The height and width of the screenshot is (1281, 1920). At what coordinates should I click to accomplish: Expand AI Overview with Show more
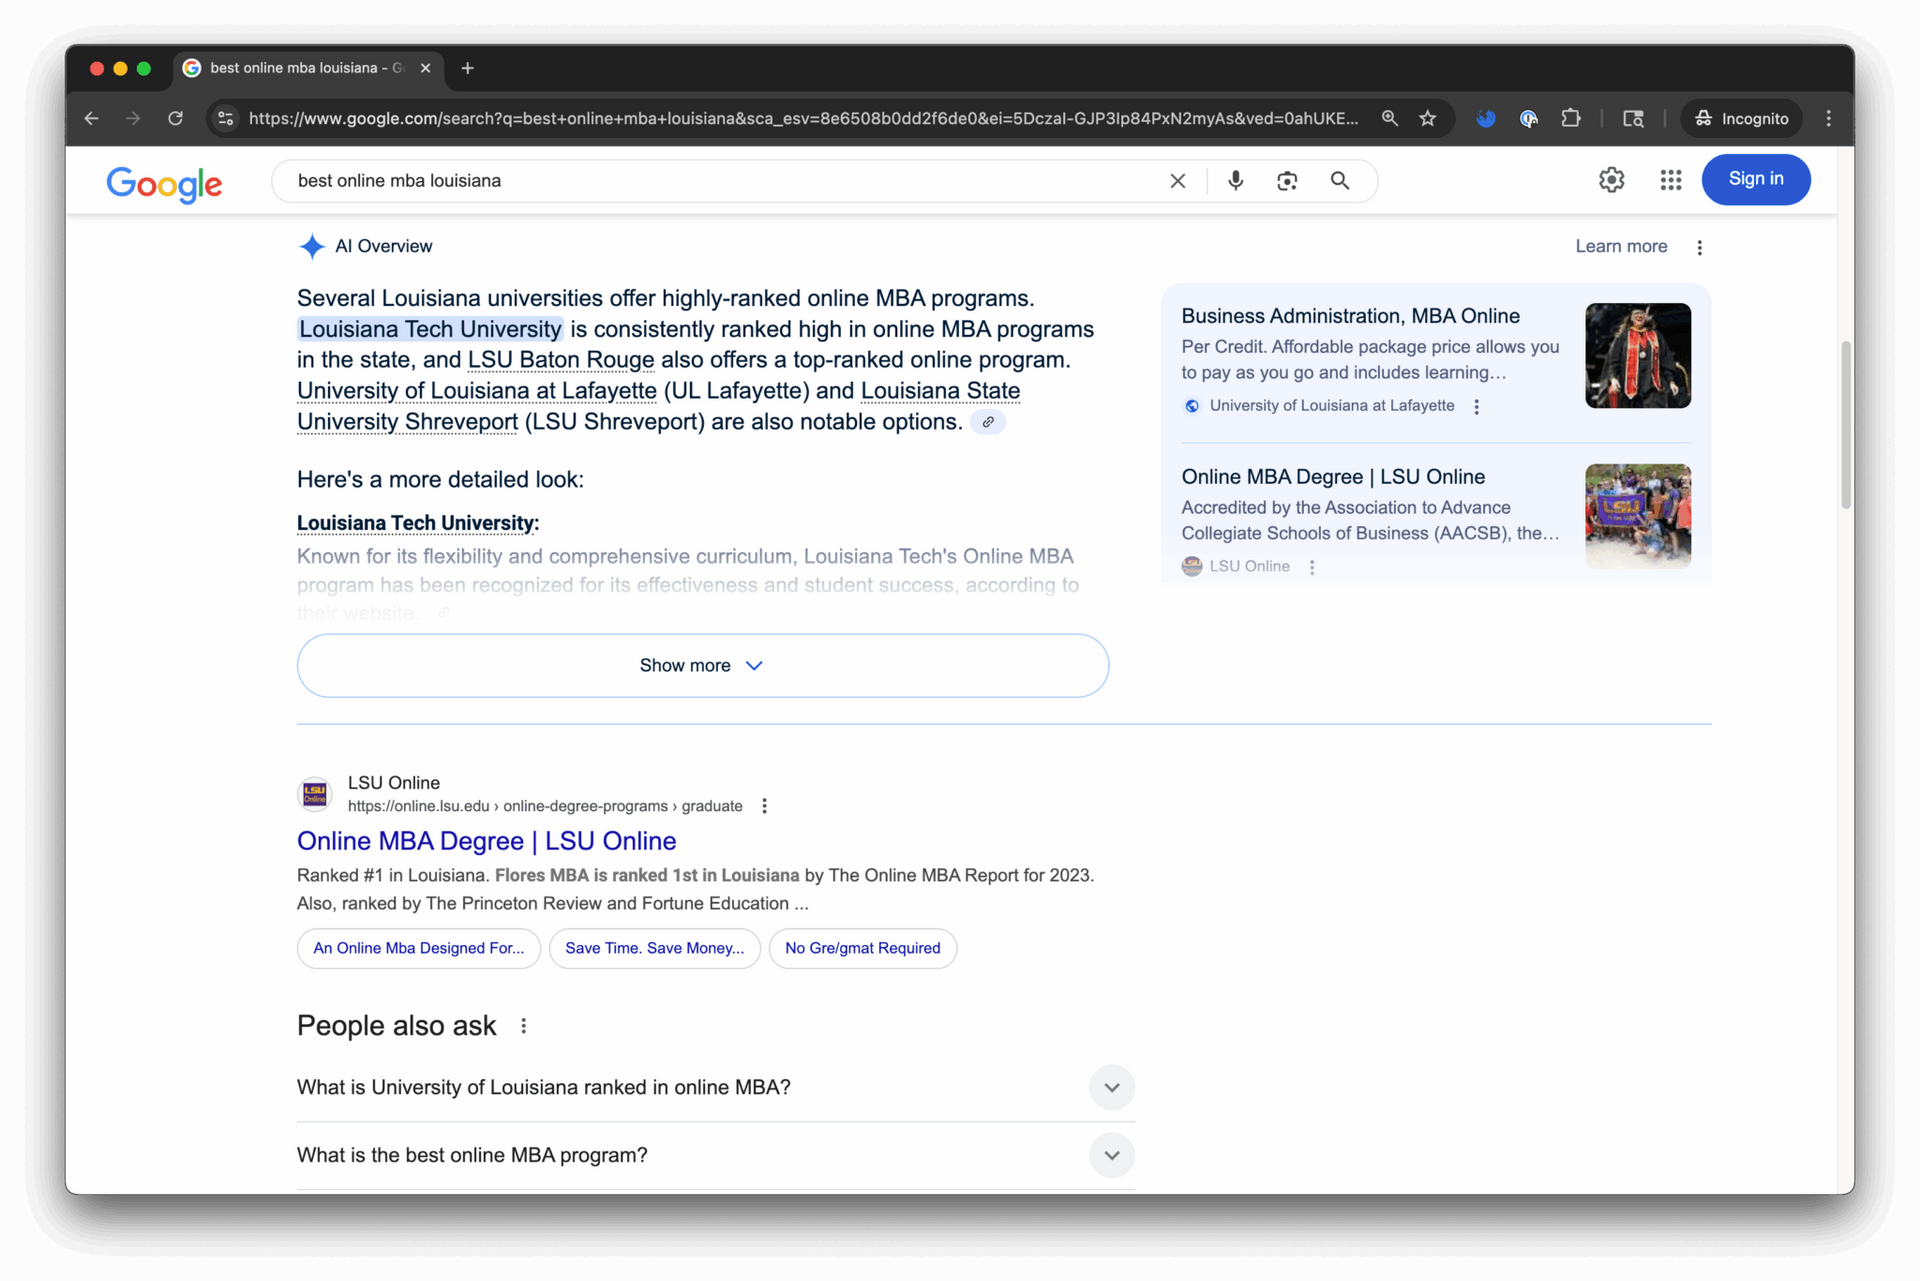point(702,666)
